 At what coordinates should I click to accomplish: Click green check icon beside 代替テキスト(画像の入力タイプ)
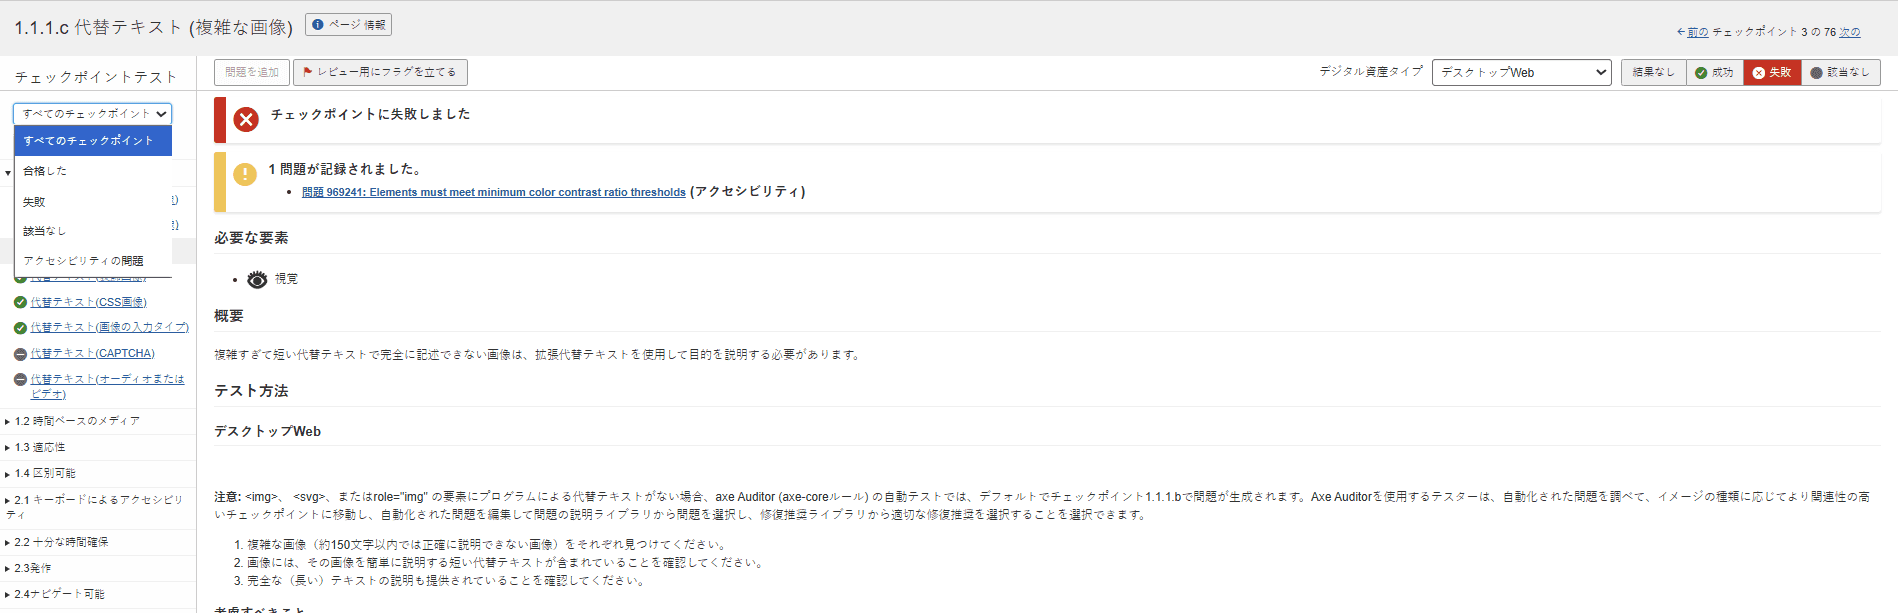coord(20,328)
